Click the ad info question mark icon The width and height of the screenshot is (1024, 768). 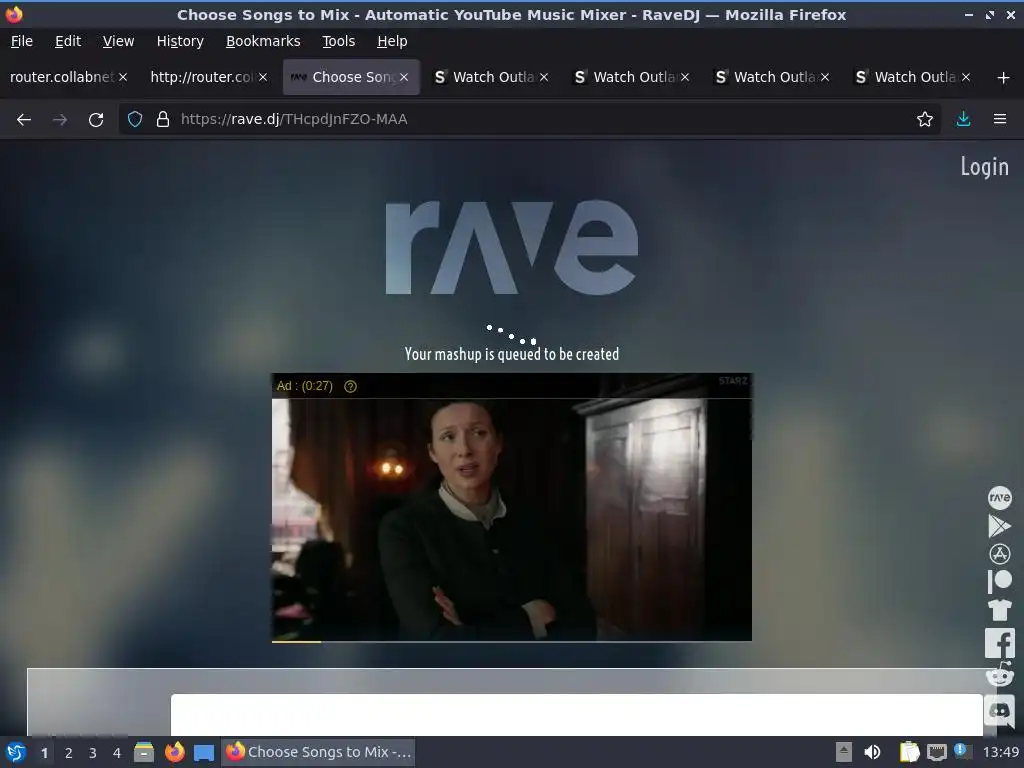click(350, 386)
